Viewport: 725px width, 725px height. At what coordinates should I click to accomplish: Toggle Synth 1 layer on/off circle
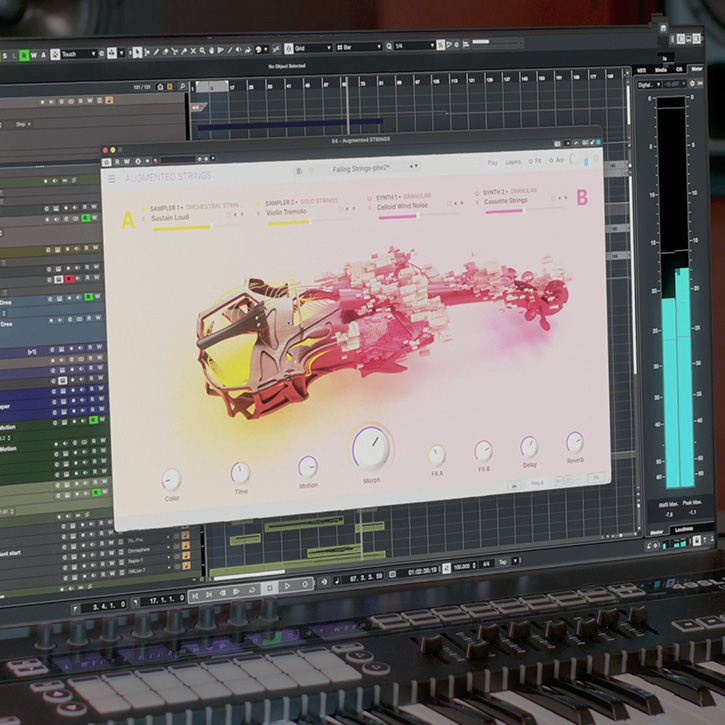point(369,198)
